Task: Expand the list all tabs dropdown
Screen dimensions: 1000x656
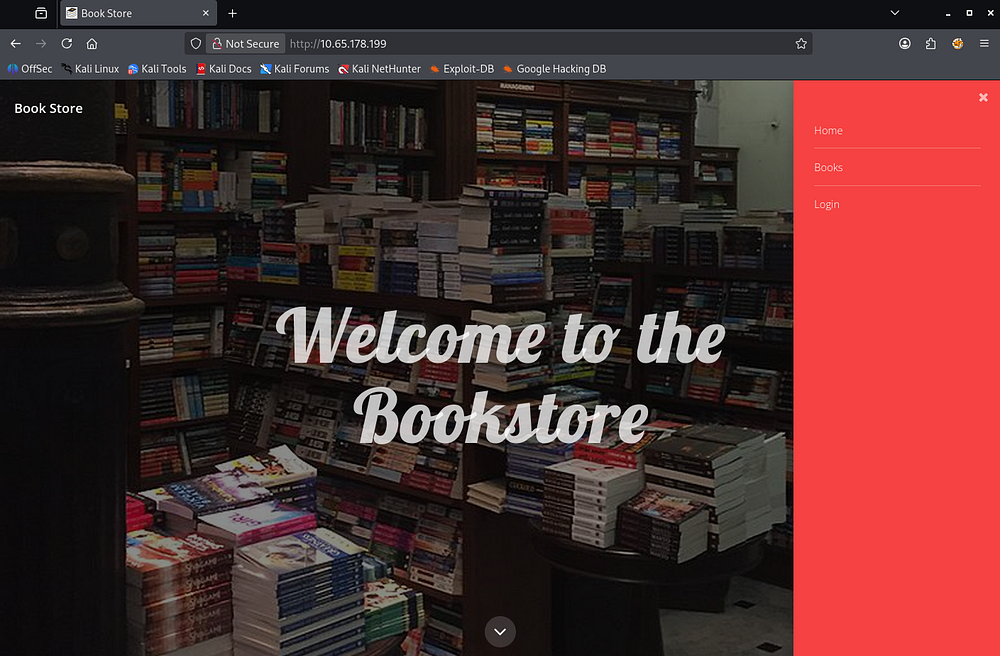Action: [x=893, y=13]
